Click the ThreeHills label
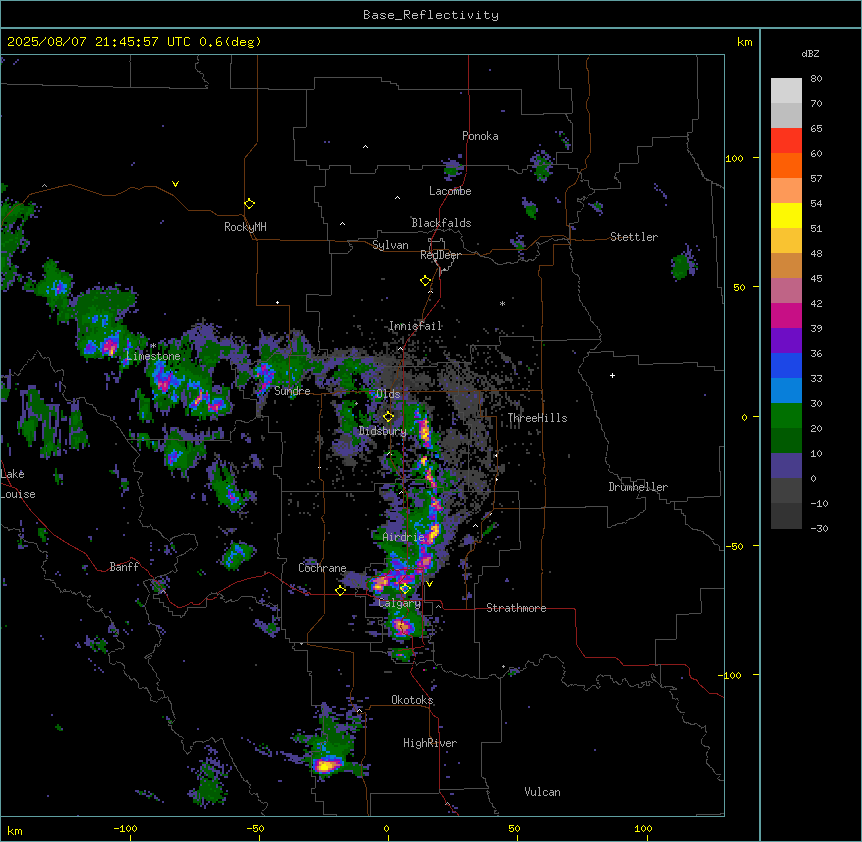This screenshot has width=862, height=842. click(538, 418)
